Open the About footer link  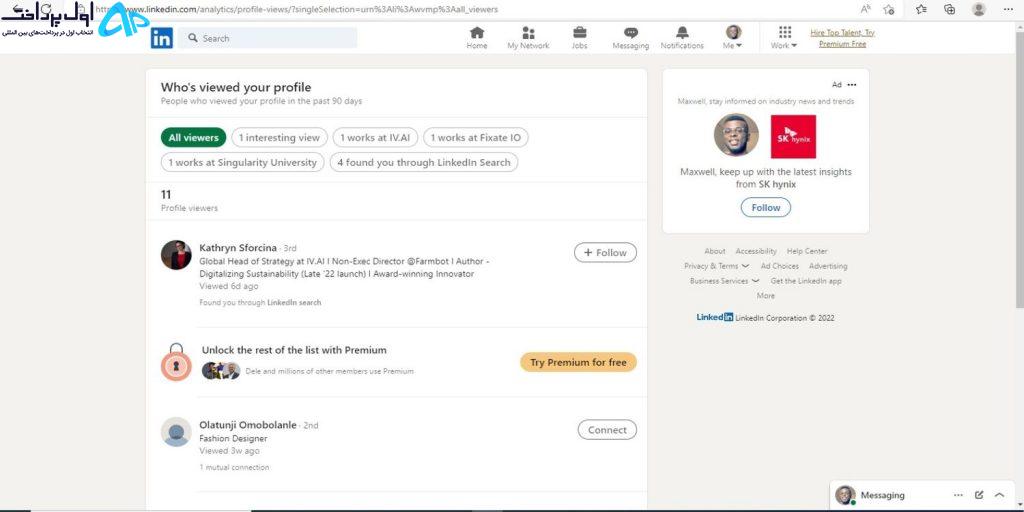(x=714, y=251)
